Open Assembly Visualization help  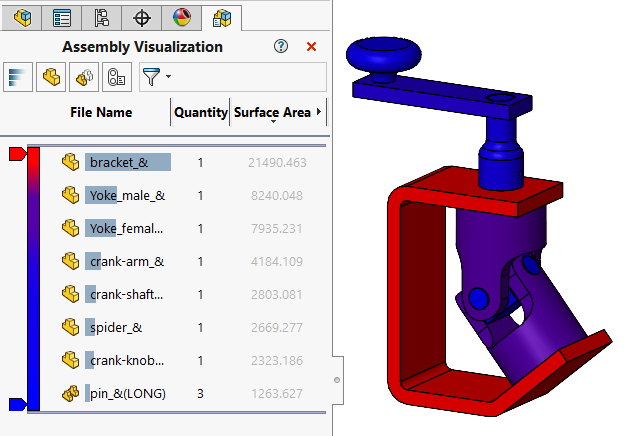(x=281, y=46)
